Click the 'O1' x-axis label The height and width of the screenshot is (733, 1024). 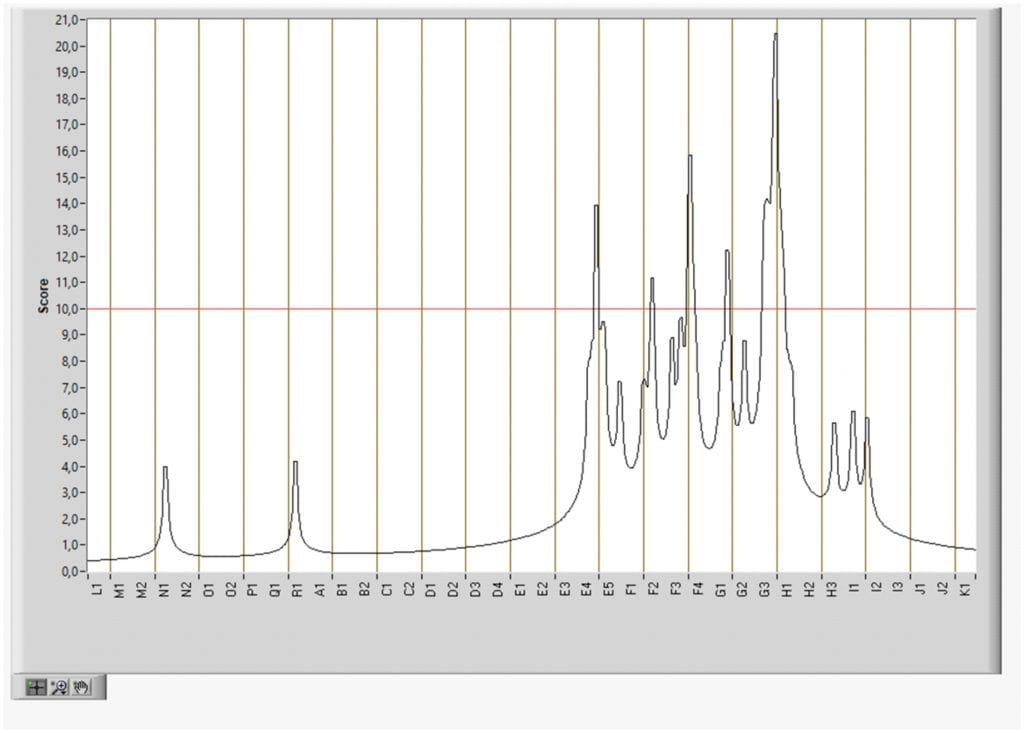[209, 589]
